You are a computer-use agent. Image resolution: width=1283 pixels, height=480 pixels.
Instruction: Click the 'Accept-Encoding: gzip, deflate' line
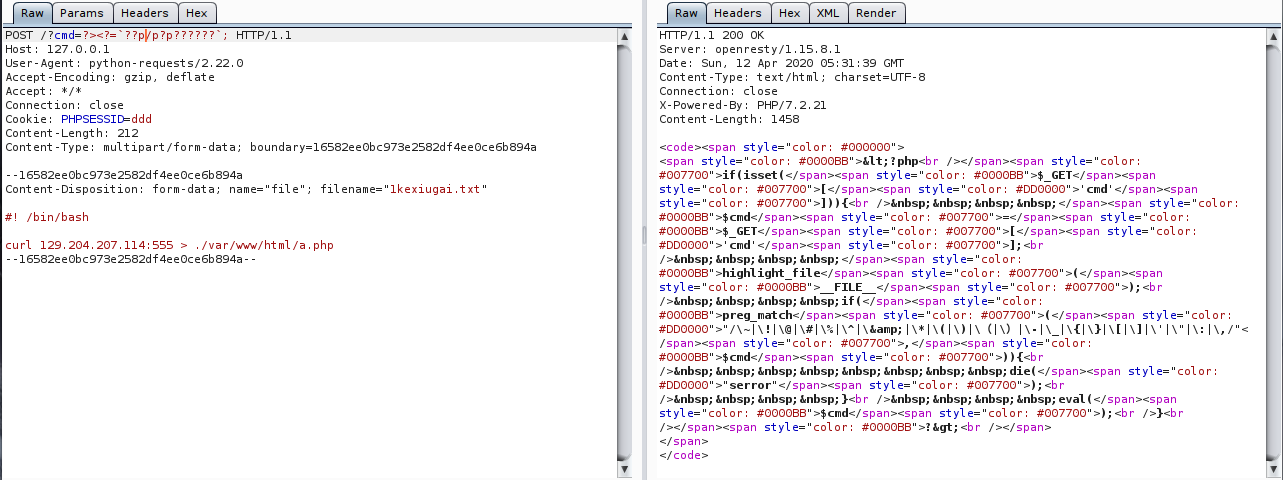pos(110,77)
